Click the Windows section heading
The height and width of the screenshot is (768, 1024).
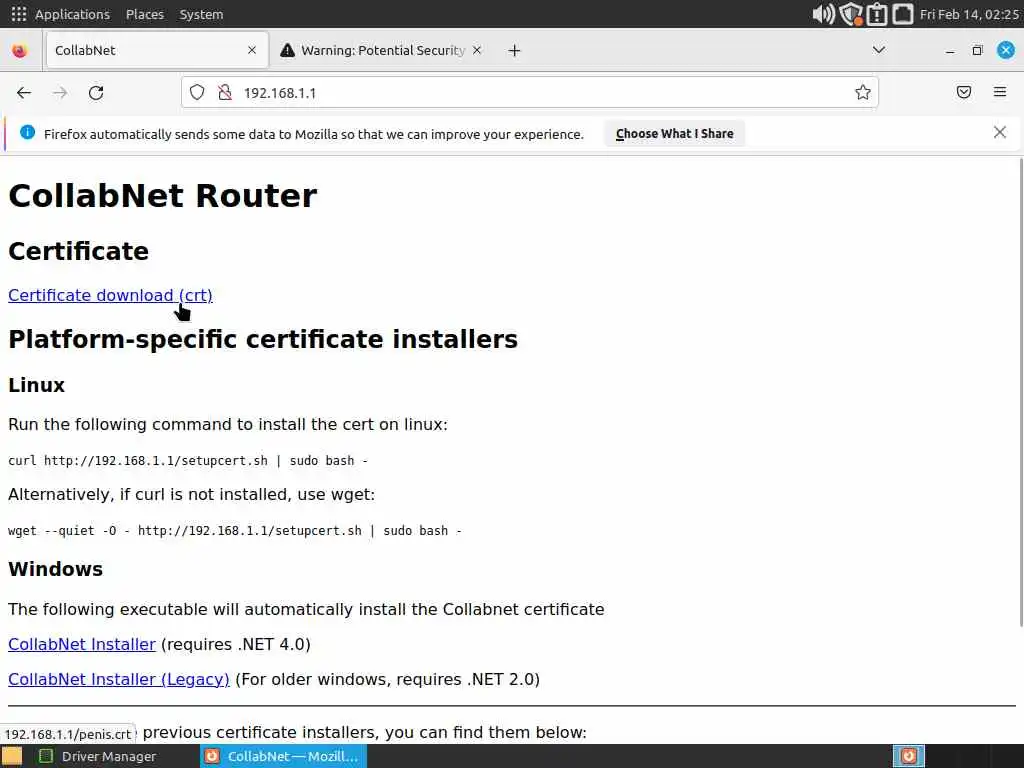pyautogui.click(x=56, y=569)
